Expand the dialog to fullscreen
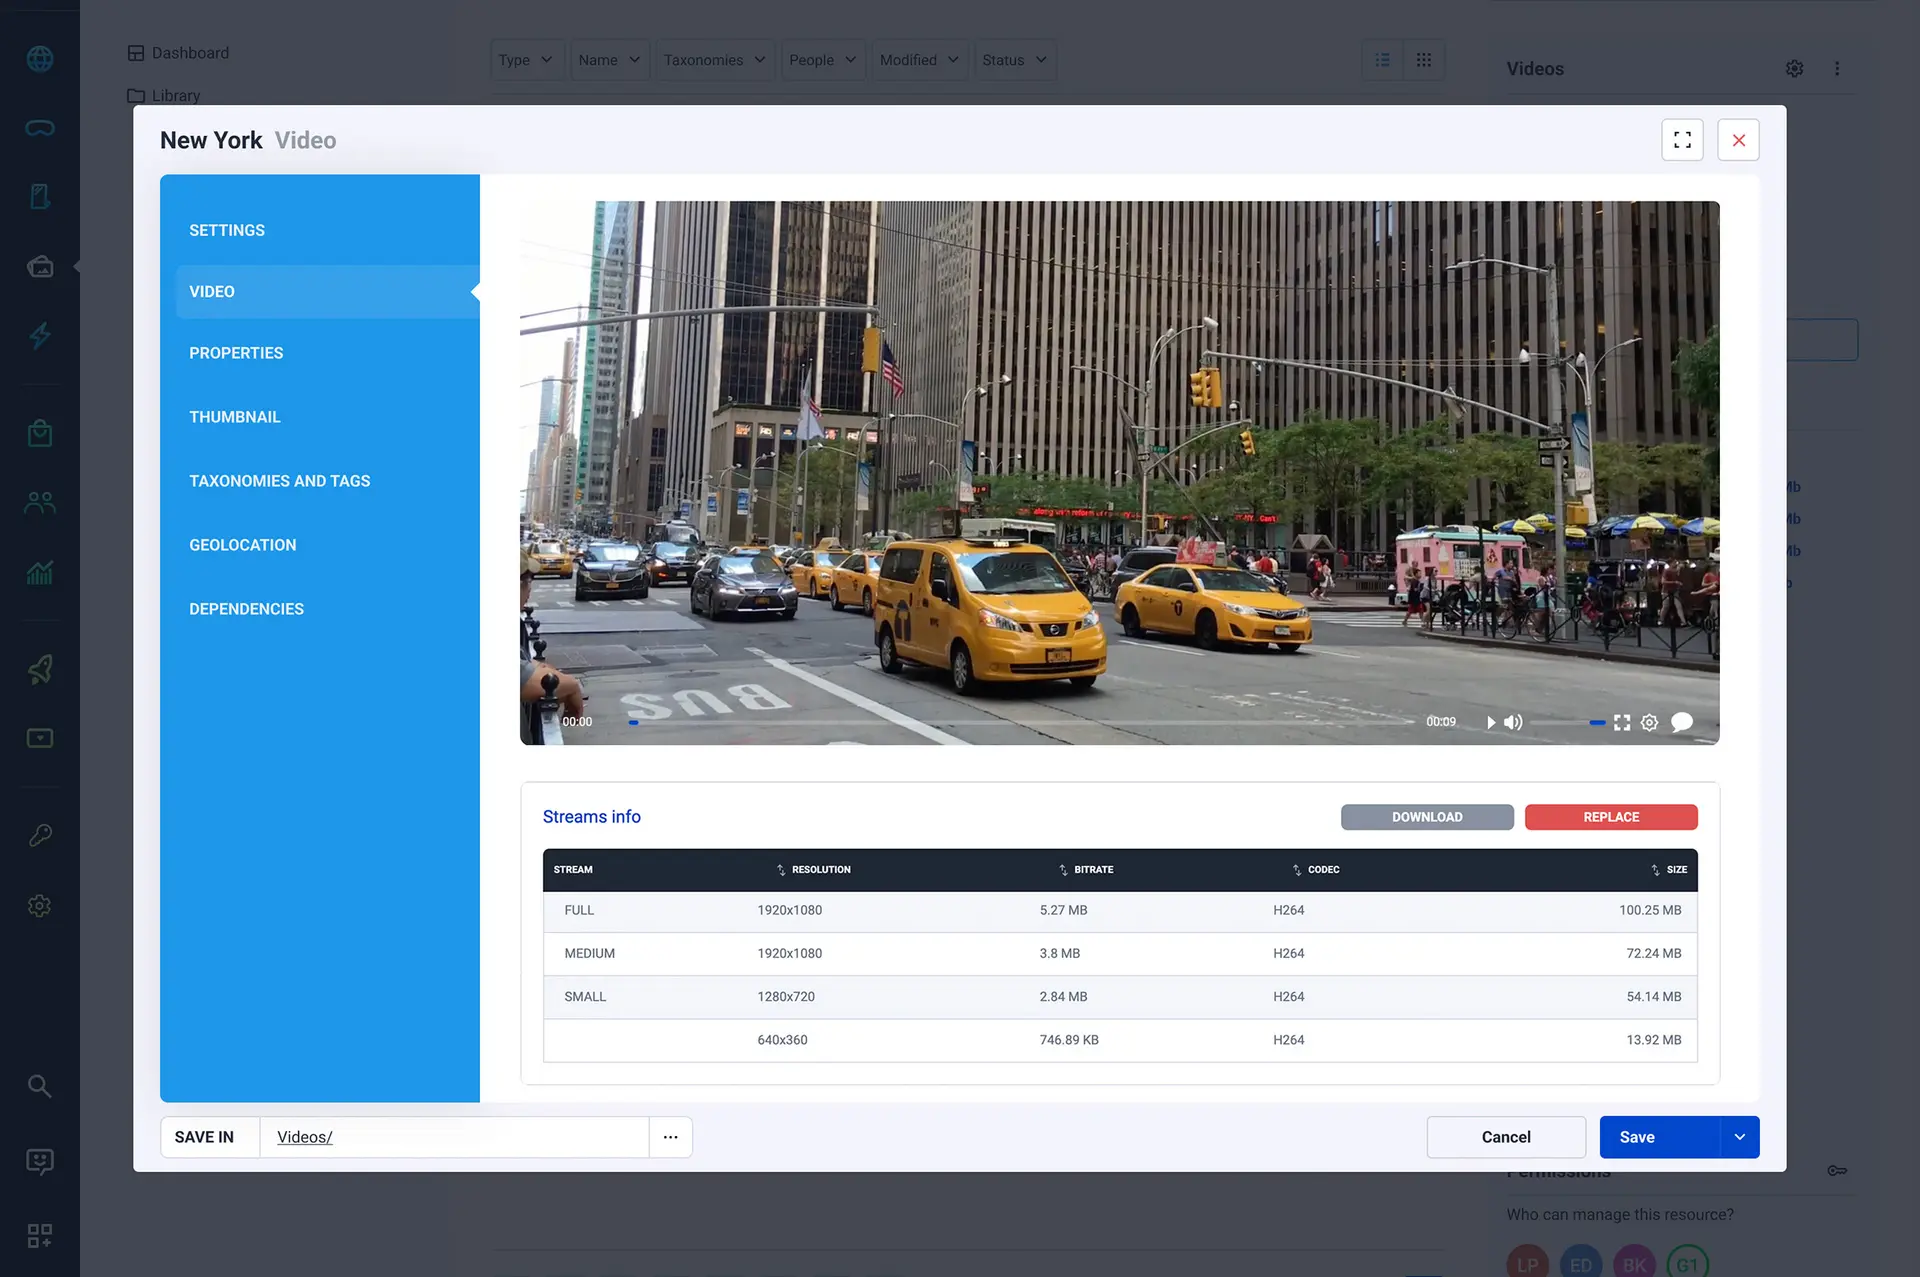Image resolution: width=1920 pixels, height=1277 pixels. [x=1683, y=140]
